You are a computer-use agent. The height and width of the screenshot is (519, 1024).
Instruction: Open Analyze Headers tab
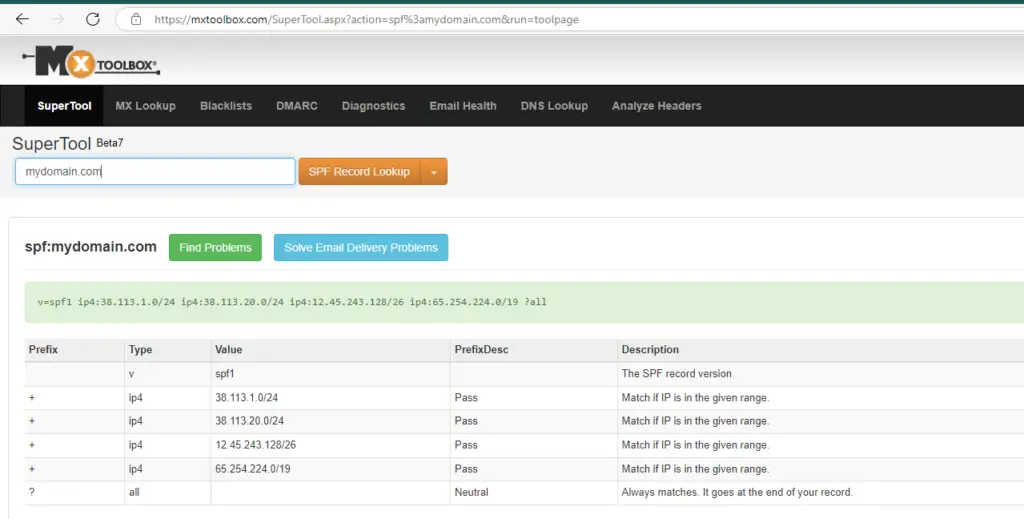(656, 106)
